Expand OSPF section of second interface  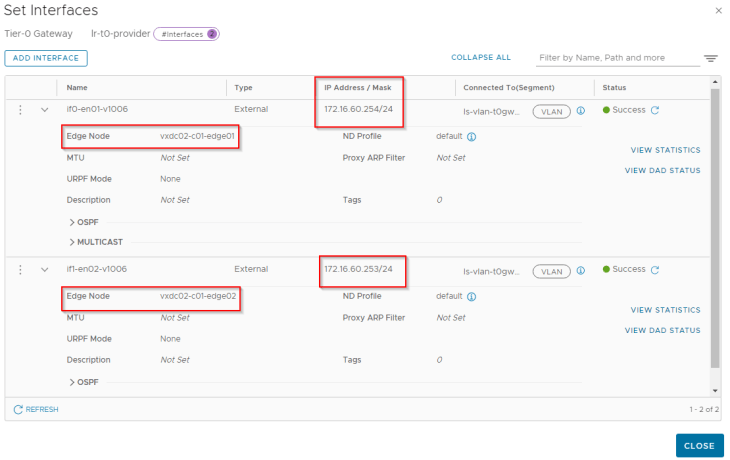84,382
